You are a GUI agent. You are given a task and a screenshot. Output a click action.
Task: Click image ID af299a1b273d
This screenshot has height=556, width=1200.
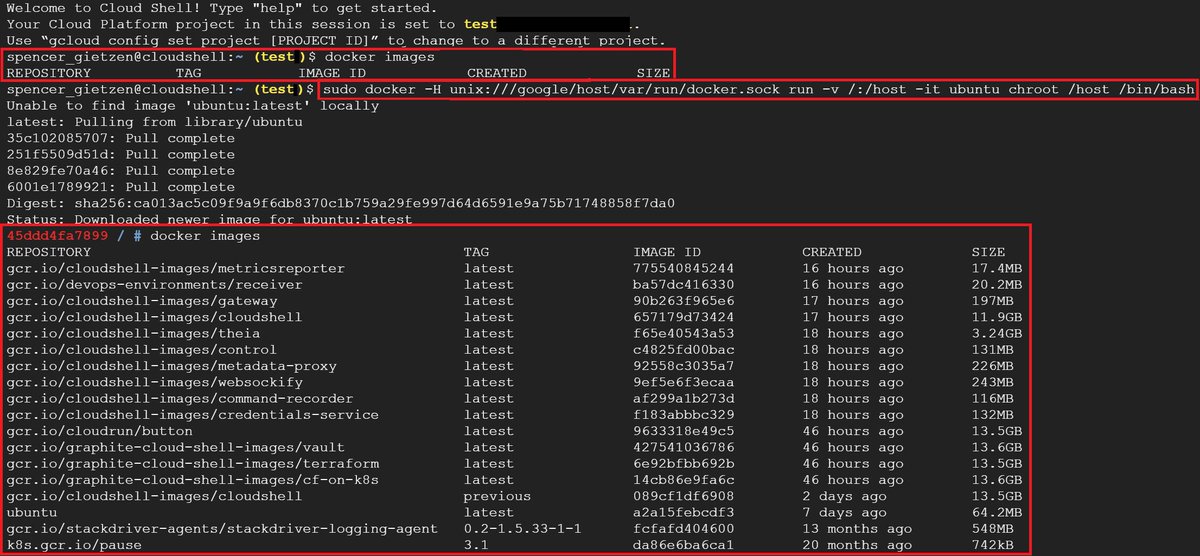click(x=684, y=398)
